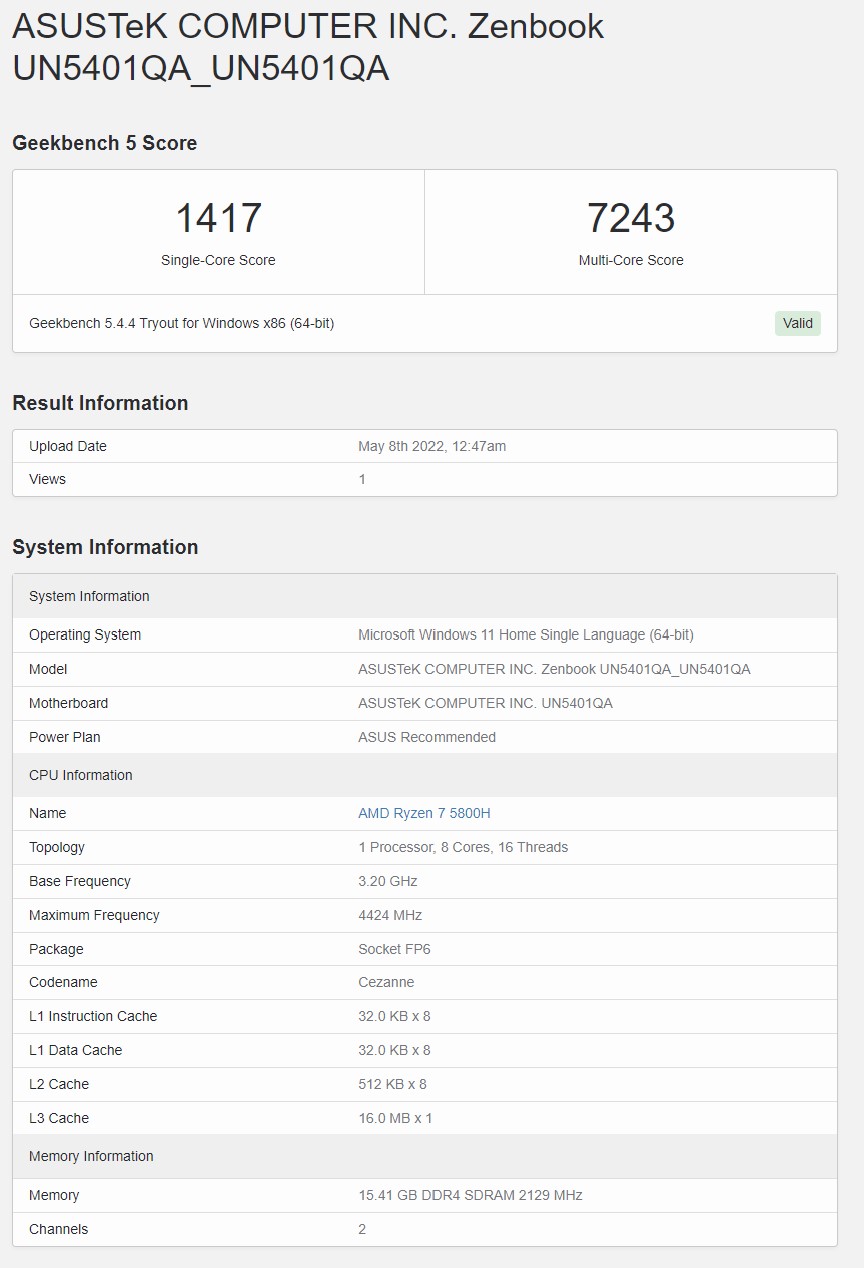The height and width of the screenshot is (1268, 864).
Task: Click the green Valid badge
Action: click(x=797, y=323)
